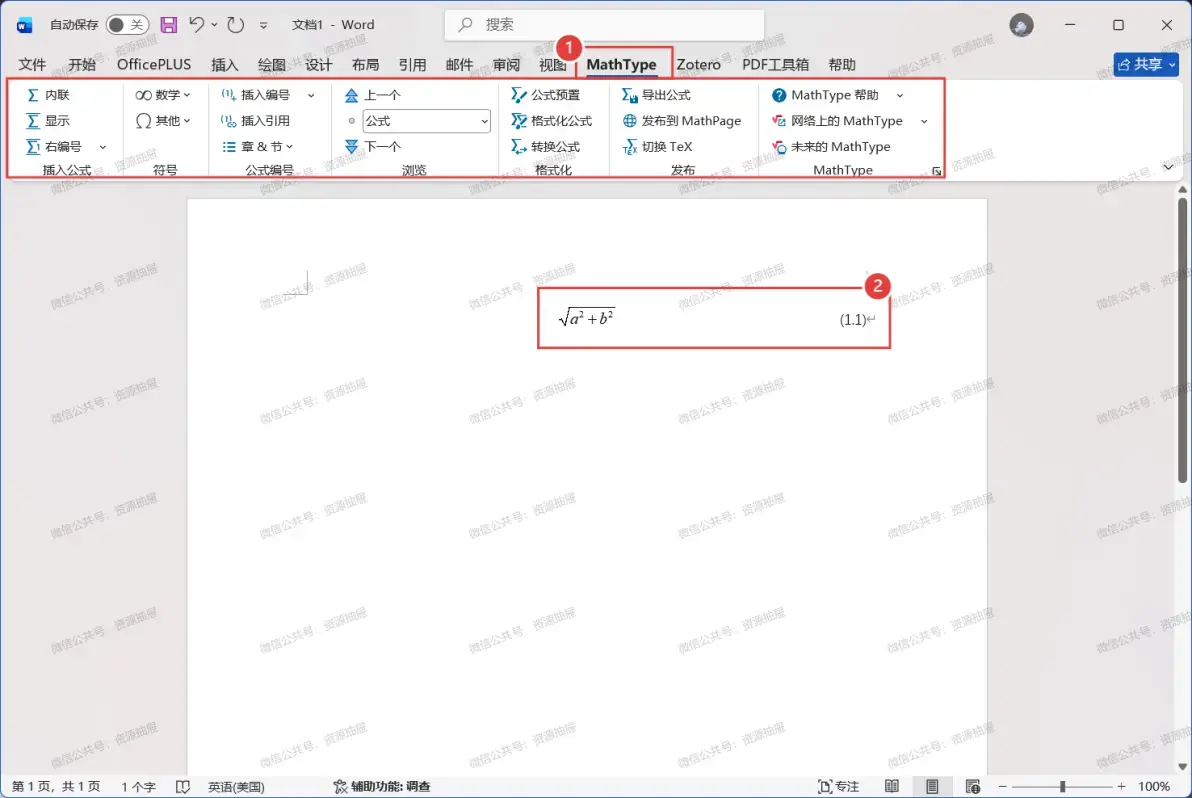Enable 专注 focus mode
This screenshot has width=1192, height=798.
(838, 787)
